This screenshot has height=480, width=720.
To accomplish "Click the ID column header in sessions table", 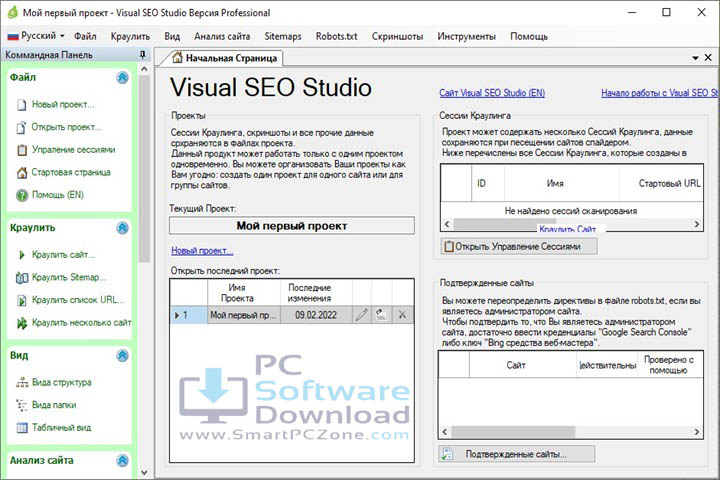I will [488, 183].
